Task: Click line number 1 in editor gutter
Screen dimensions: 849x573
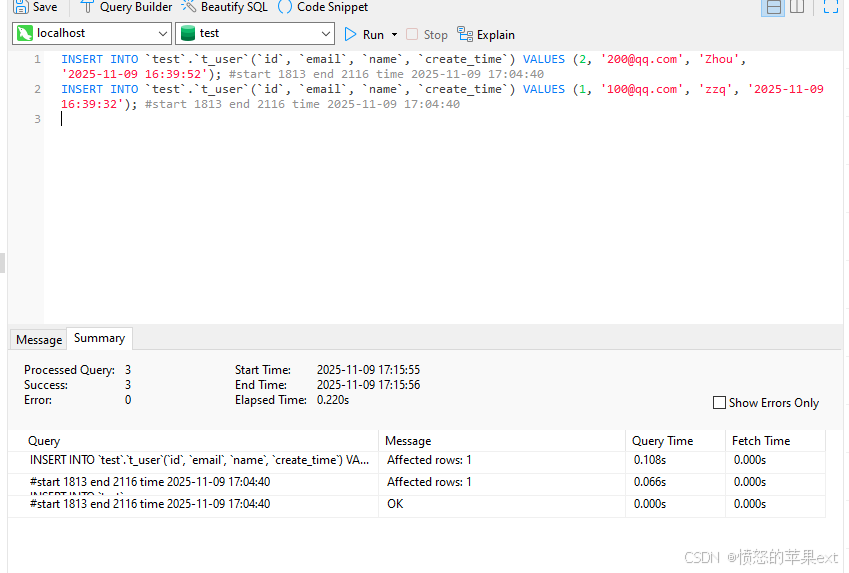Action: pos(37,59)
